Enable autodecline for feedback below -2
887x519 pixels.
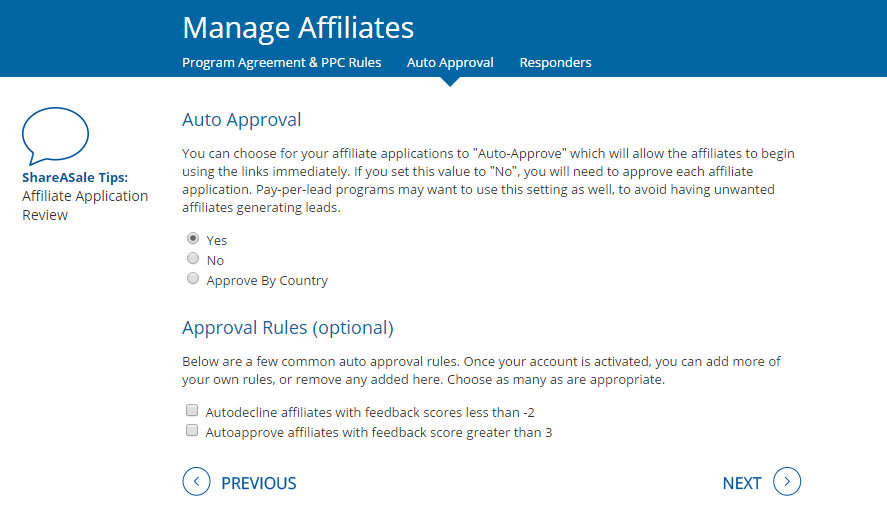tap(191, 411)
